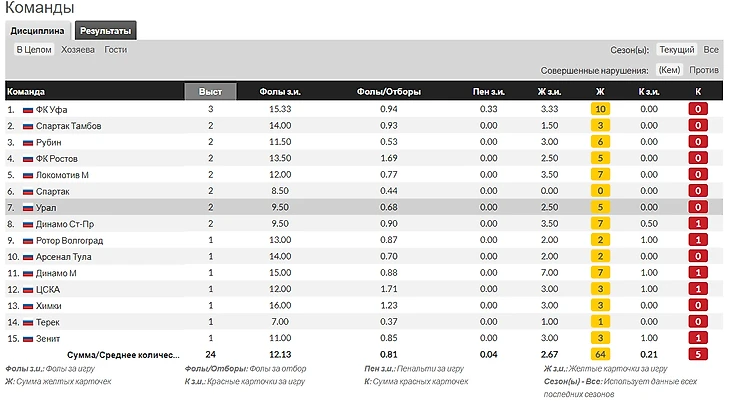This screenshot has height=410, width=730.
Task: Select the Хозяева filter option
Action: tap(78, 49)
